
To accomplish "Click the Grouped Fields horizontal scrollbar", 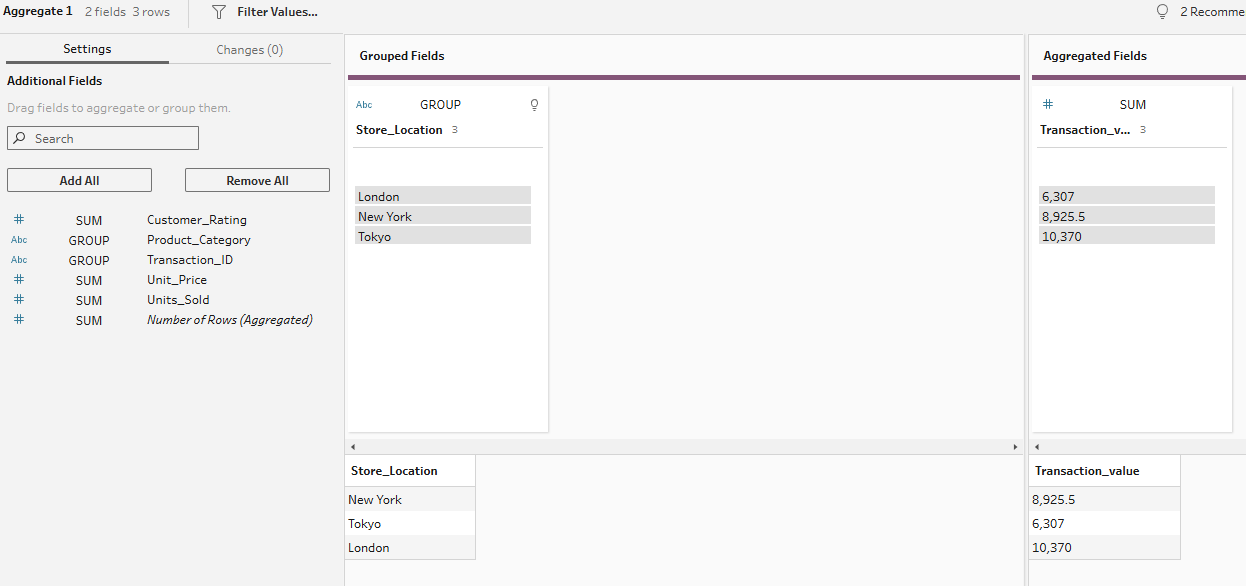I will pos(683,447).
